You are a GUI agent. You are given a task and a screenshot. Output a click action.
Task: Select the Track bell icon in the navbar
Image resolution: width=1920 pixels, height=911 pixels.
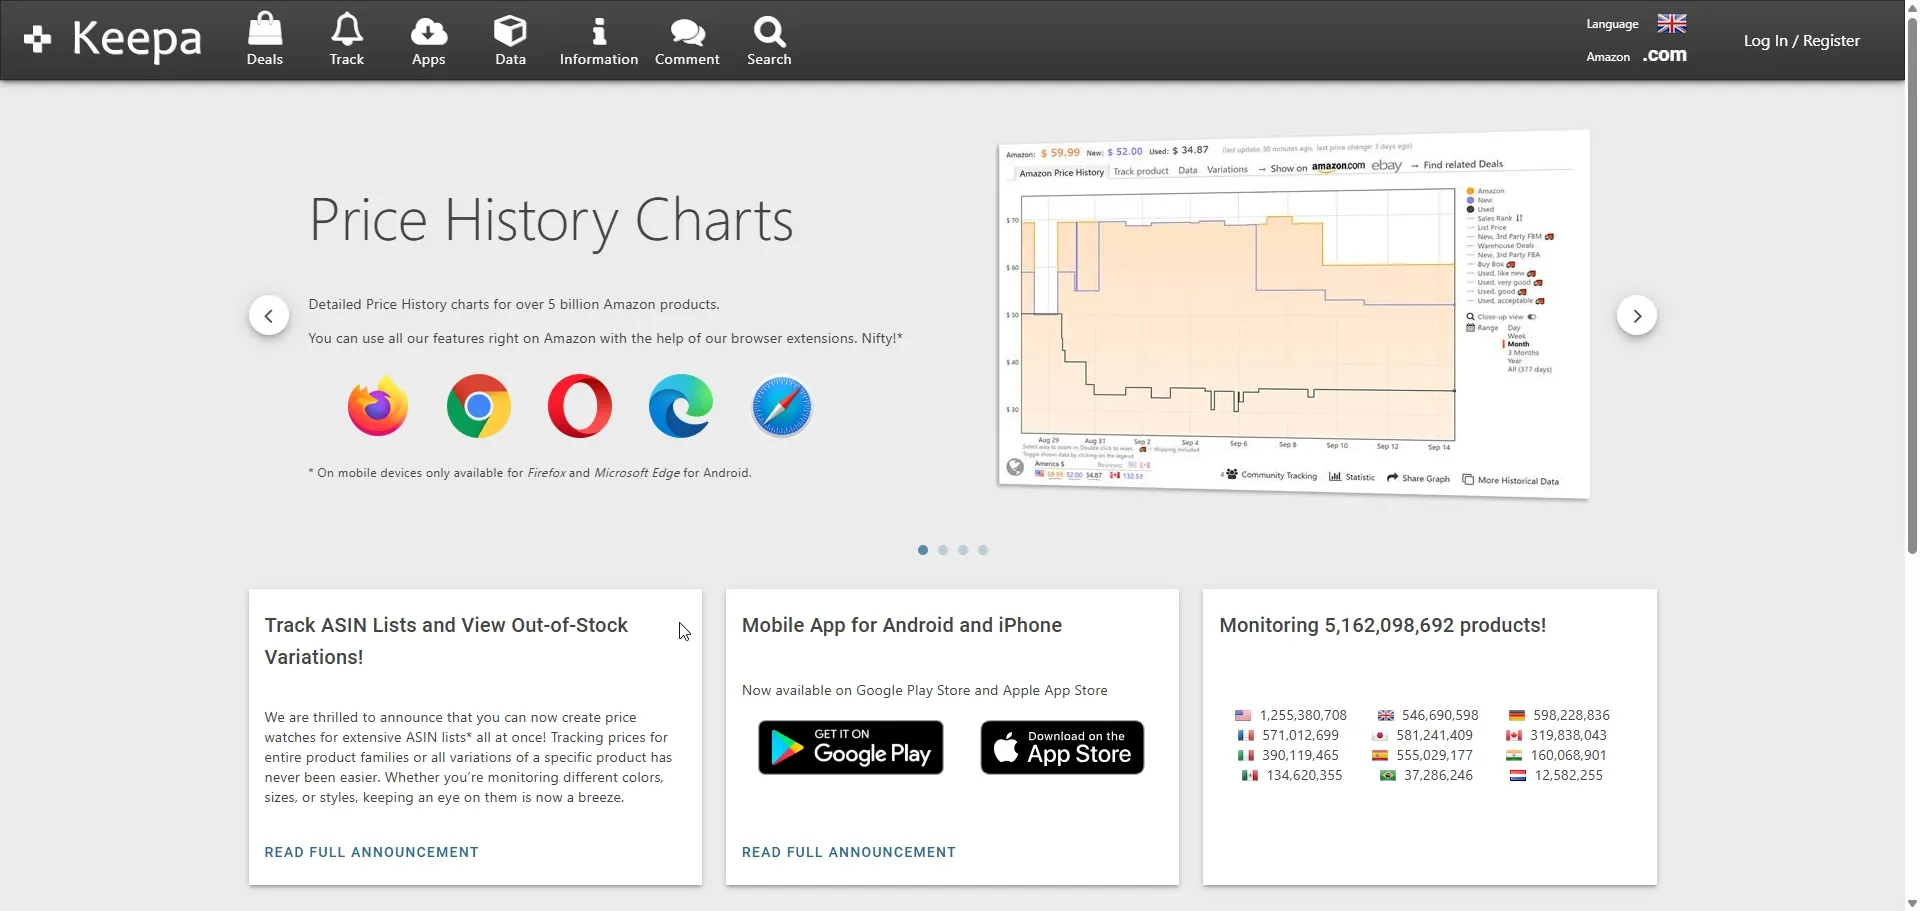point(346,30)
